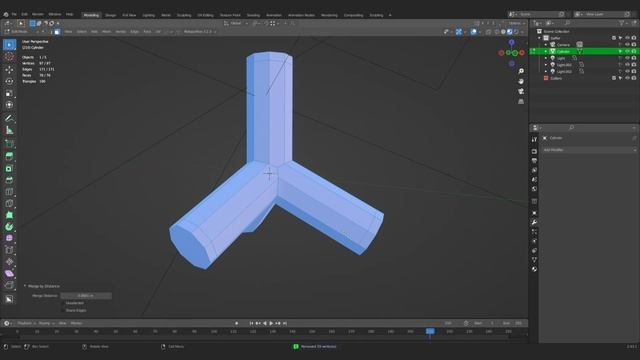The height and width of the screenshot is (360, 640).
Task: Select the Spin tool
Action: coord(9,227)
